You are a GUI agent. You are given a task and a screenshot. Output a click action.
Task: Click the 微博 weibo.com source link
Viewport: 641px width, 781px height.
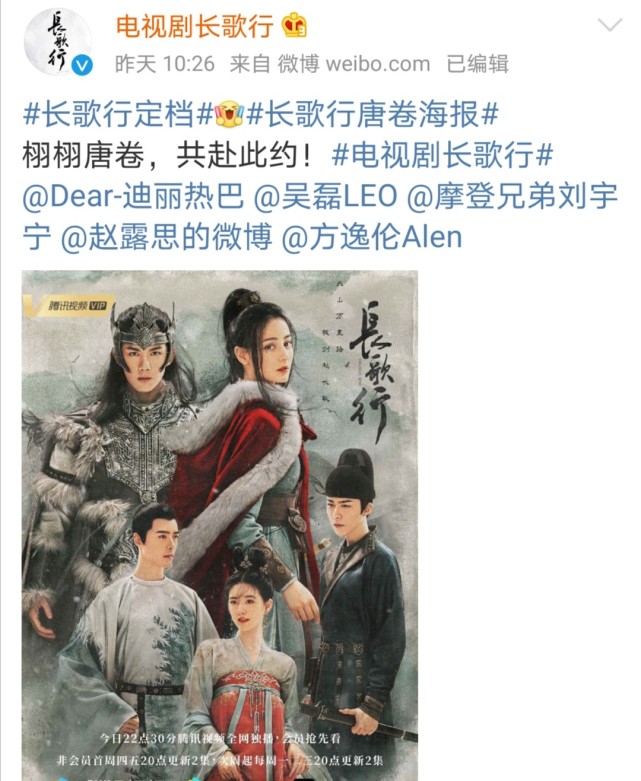tap(354, 64)
